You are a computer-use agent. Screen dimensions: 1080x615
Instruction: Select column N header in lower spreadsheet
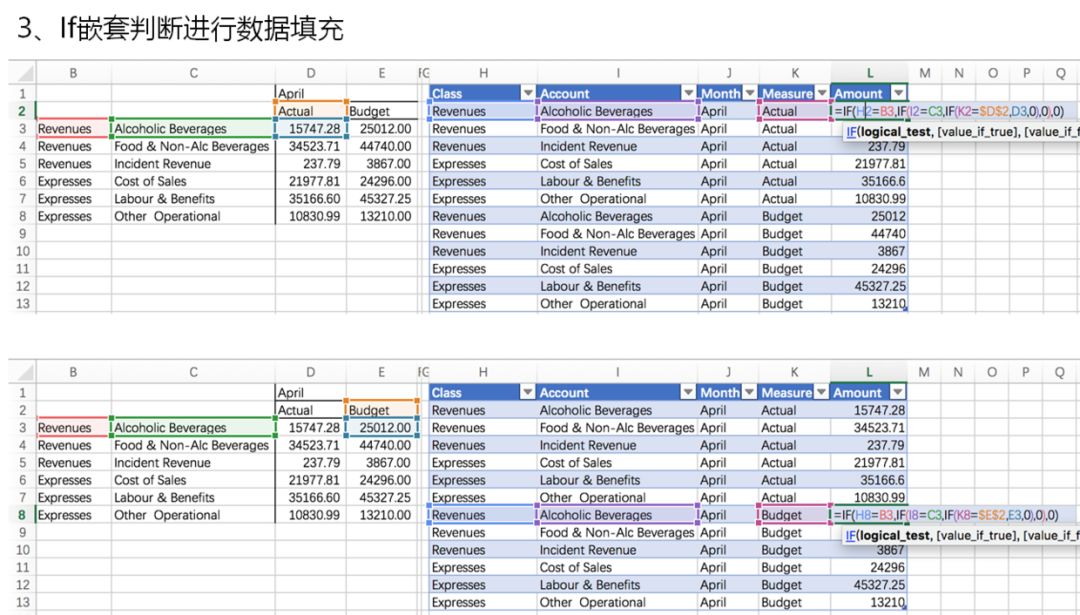pos(958,372)
